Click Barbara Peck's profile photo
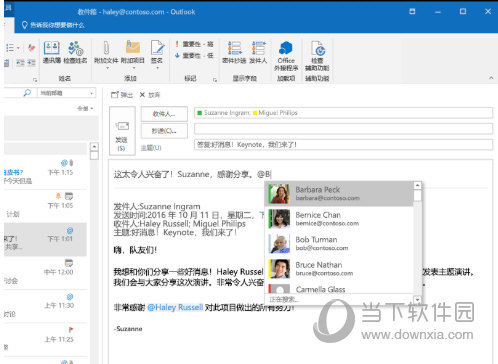This screenshot has width=498, height=364. pos(279,194)
